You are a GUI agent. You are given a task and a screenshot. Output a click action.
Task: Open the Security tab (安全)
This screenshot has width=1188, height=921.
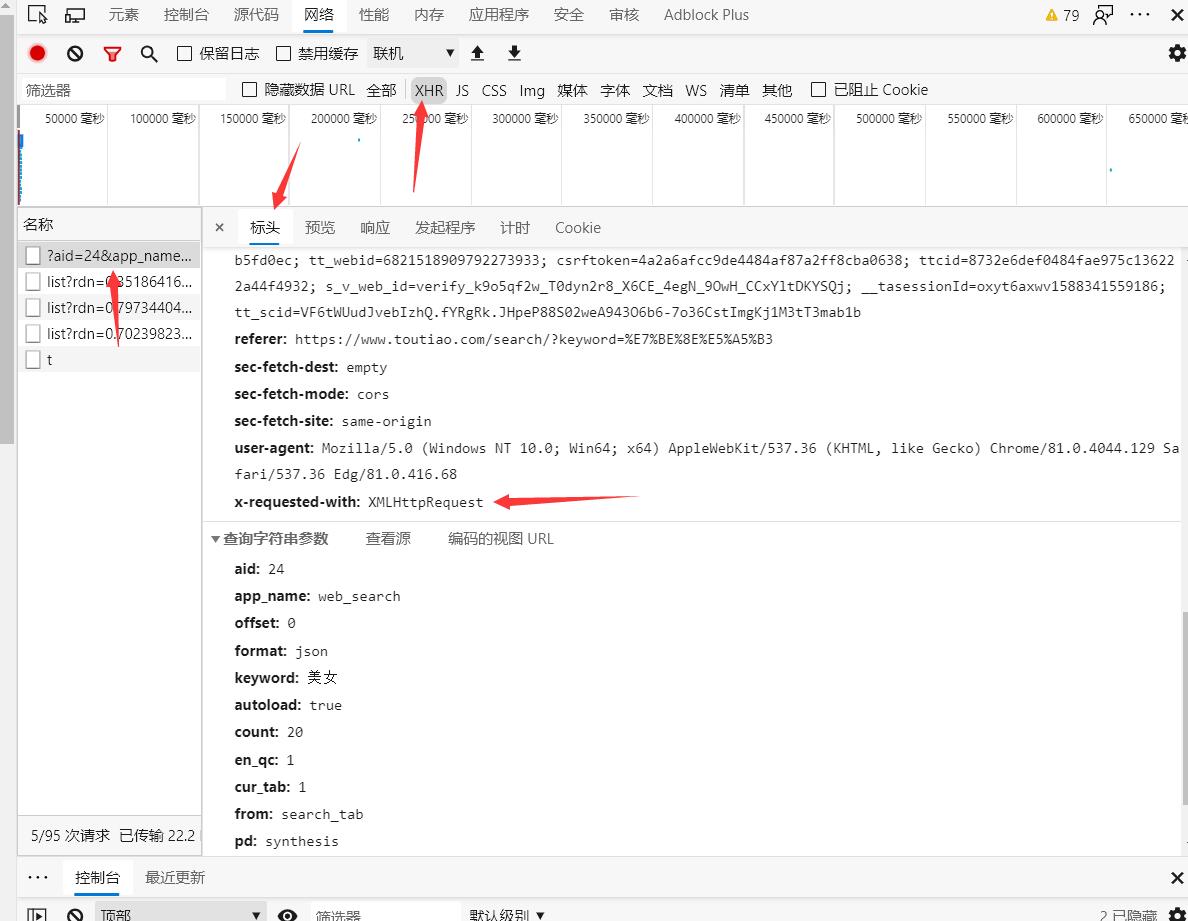(x=568, y=14)
